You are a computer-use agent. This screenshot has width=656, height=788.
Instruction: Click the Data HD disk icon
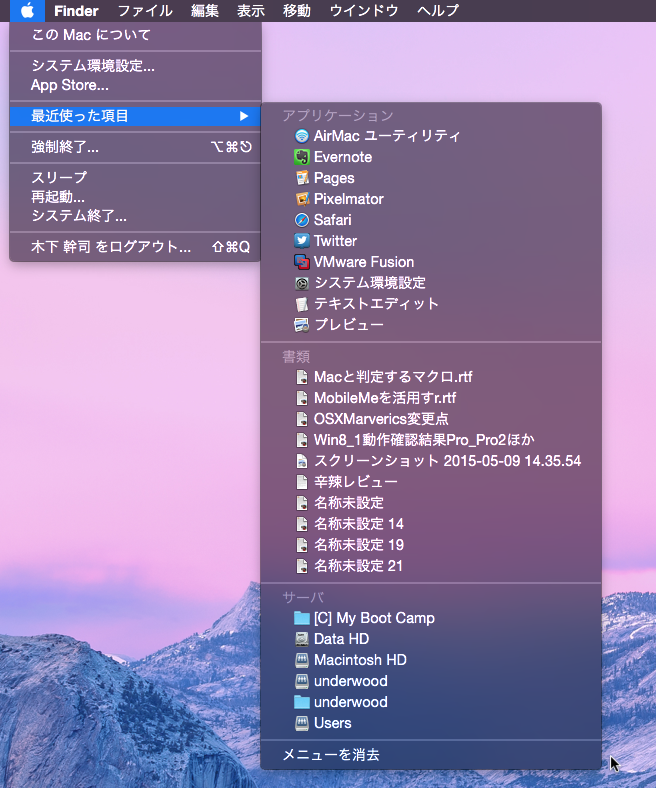302,639
